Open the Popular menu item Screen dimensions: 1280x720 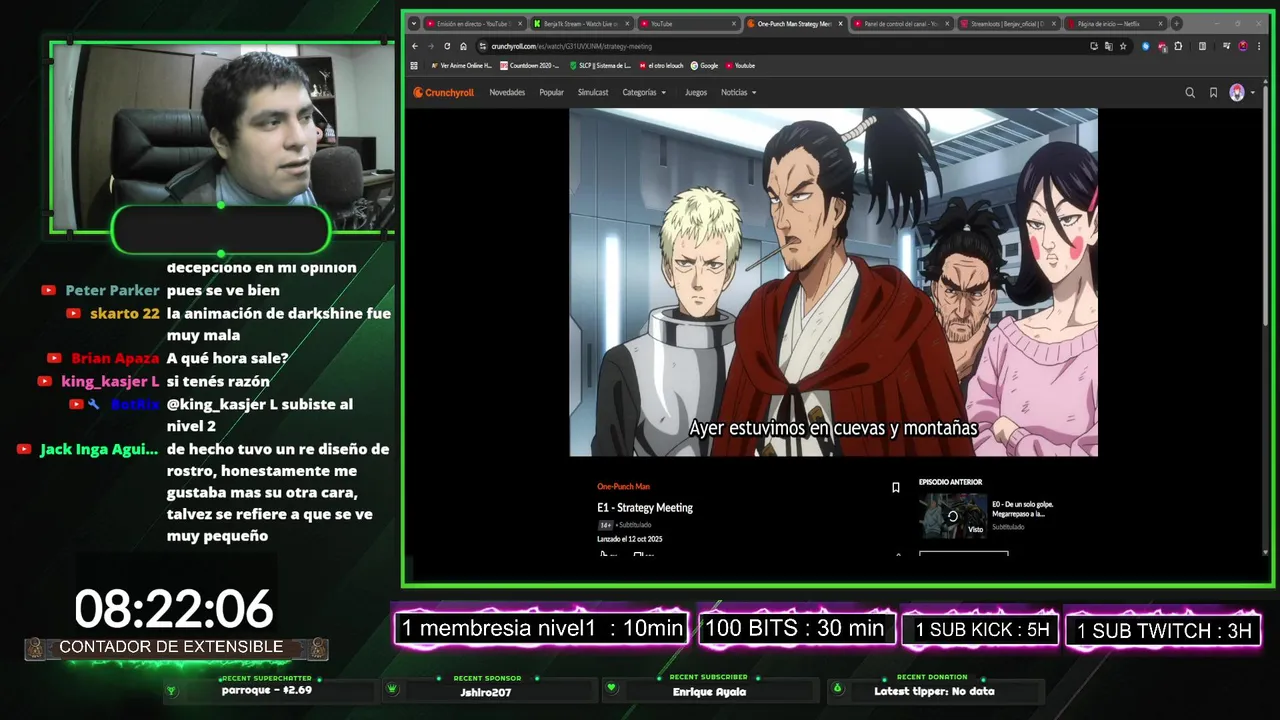pos(551,93)
